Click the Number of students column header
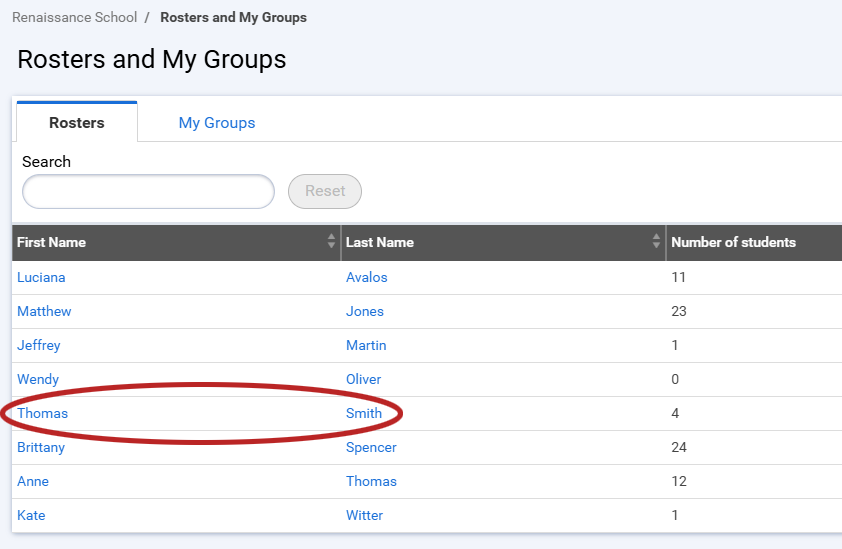 (754, 242)
